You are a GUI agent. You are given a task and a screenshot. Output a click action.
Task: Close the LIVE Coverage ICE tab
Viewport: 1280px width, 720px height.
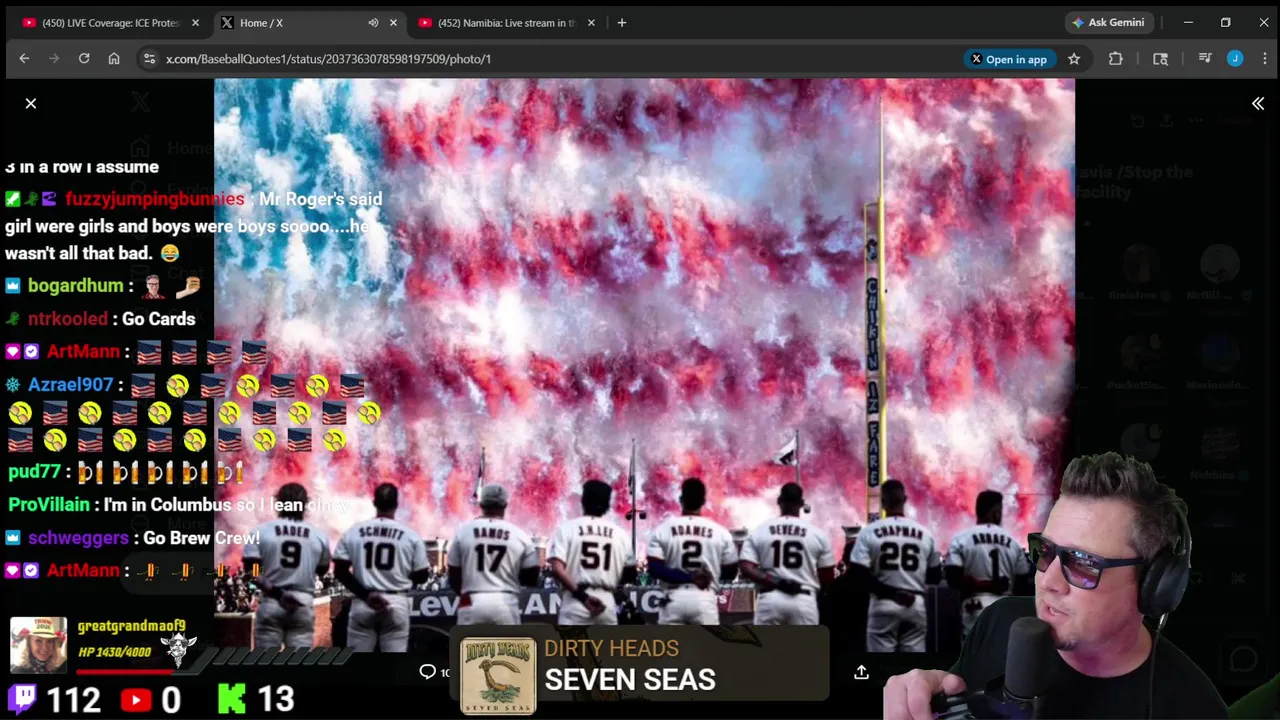tap(195, 23)
